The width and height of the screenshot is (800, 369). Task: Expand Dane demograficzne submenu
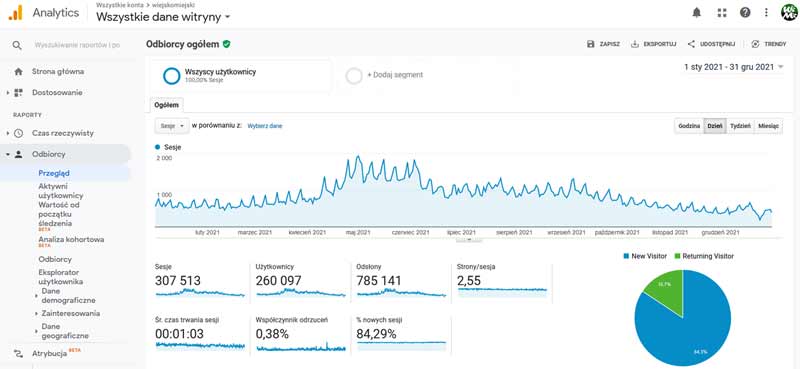(x=36, y=296)
